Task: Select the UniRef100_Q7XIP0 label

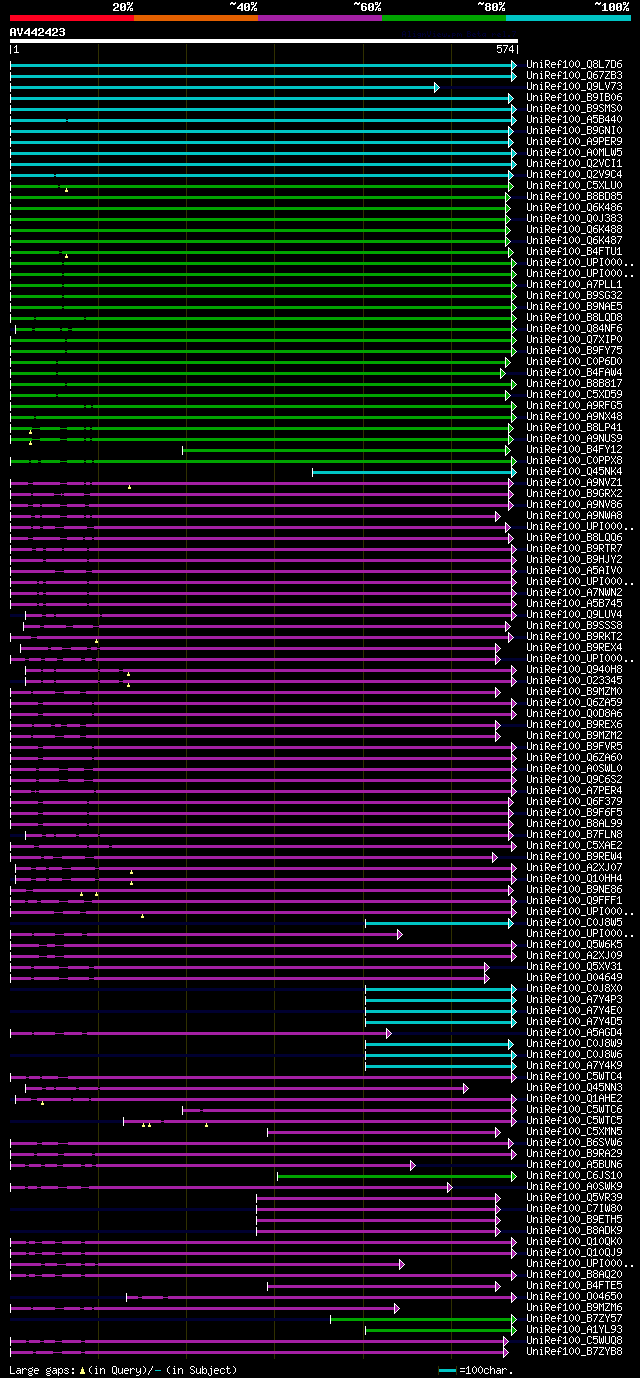Action: click(x=574, y=340)
